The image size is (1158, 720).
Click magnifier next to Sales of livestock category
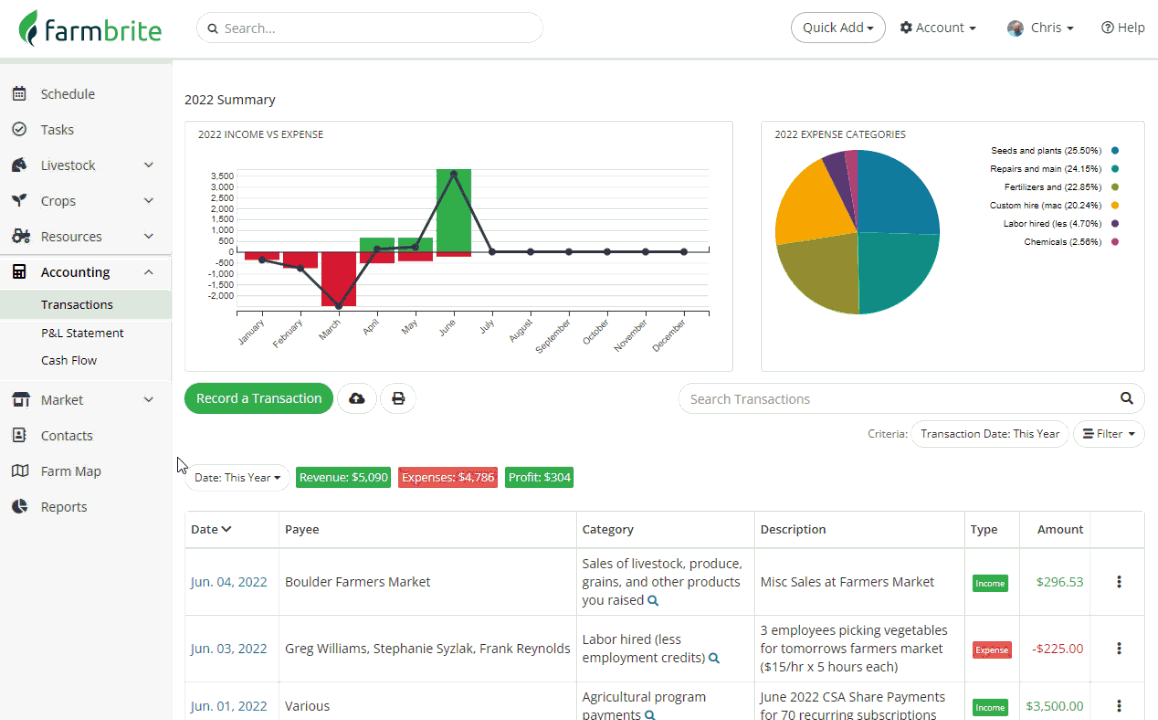653,600
